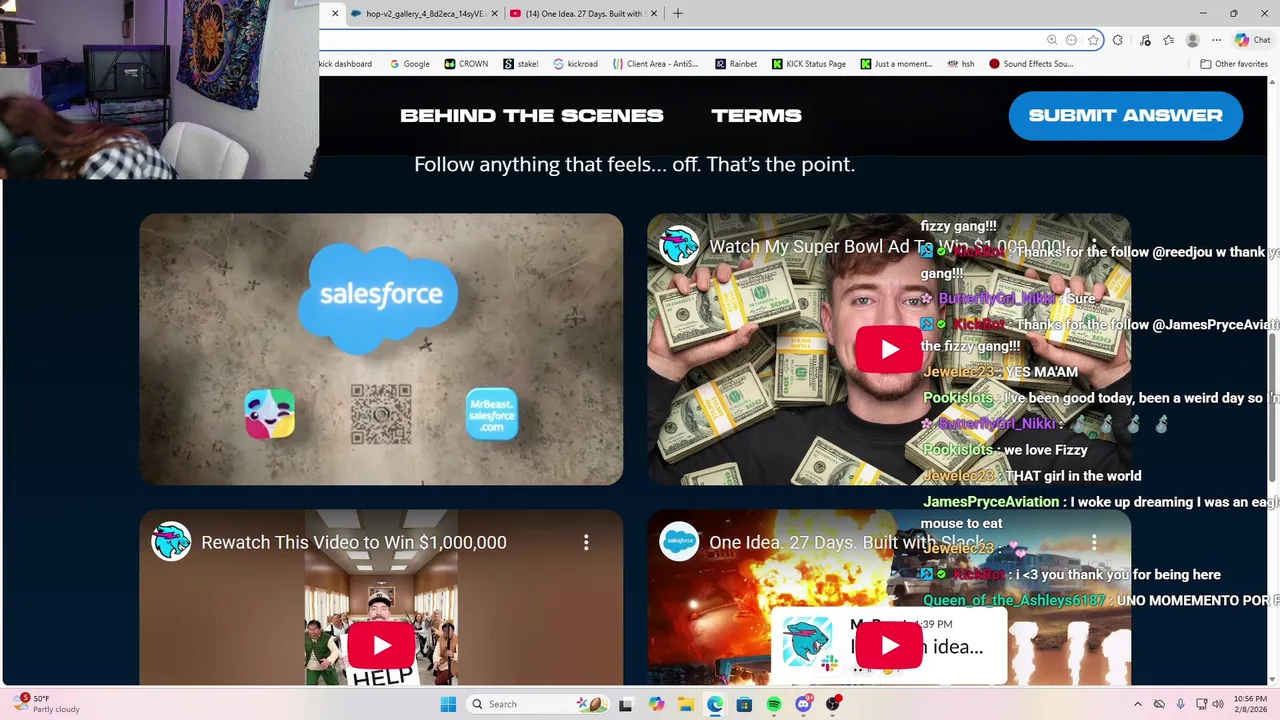Switch to hop-v2_gallery tab
1280x720 pixels.
point(425,13)
